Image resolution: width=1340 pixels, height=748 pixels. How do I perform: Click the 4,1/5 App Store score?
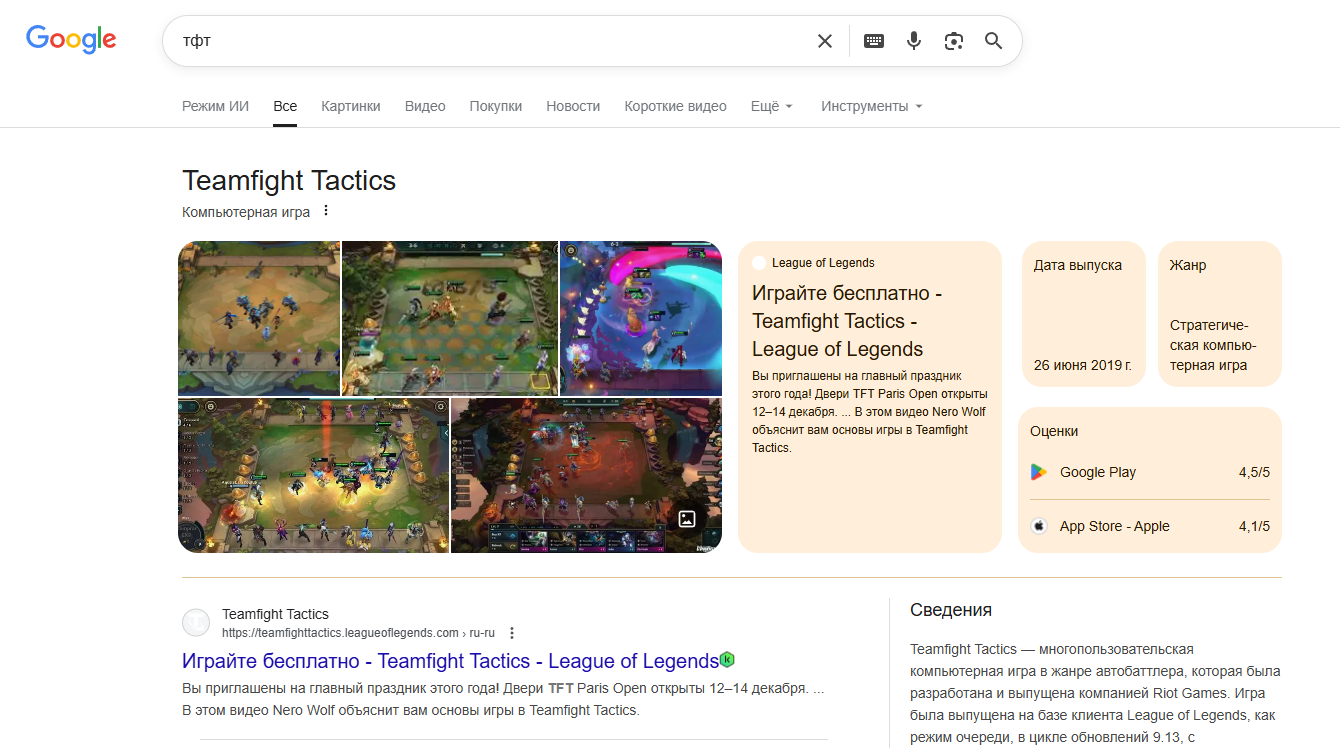pos(1254,526)
